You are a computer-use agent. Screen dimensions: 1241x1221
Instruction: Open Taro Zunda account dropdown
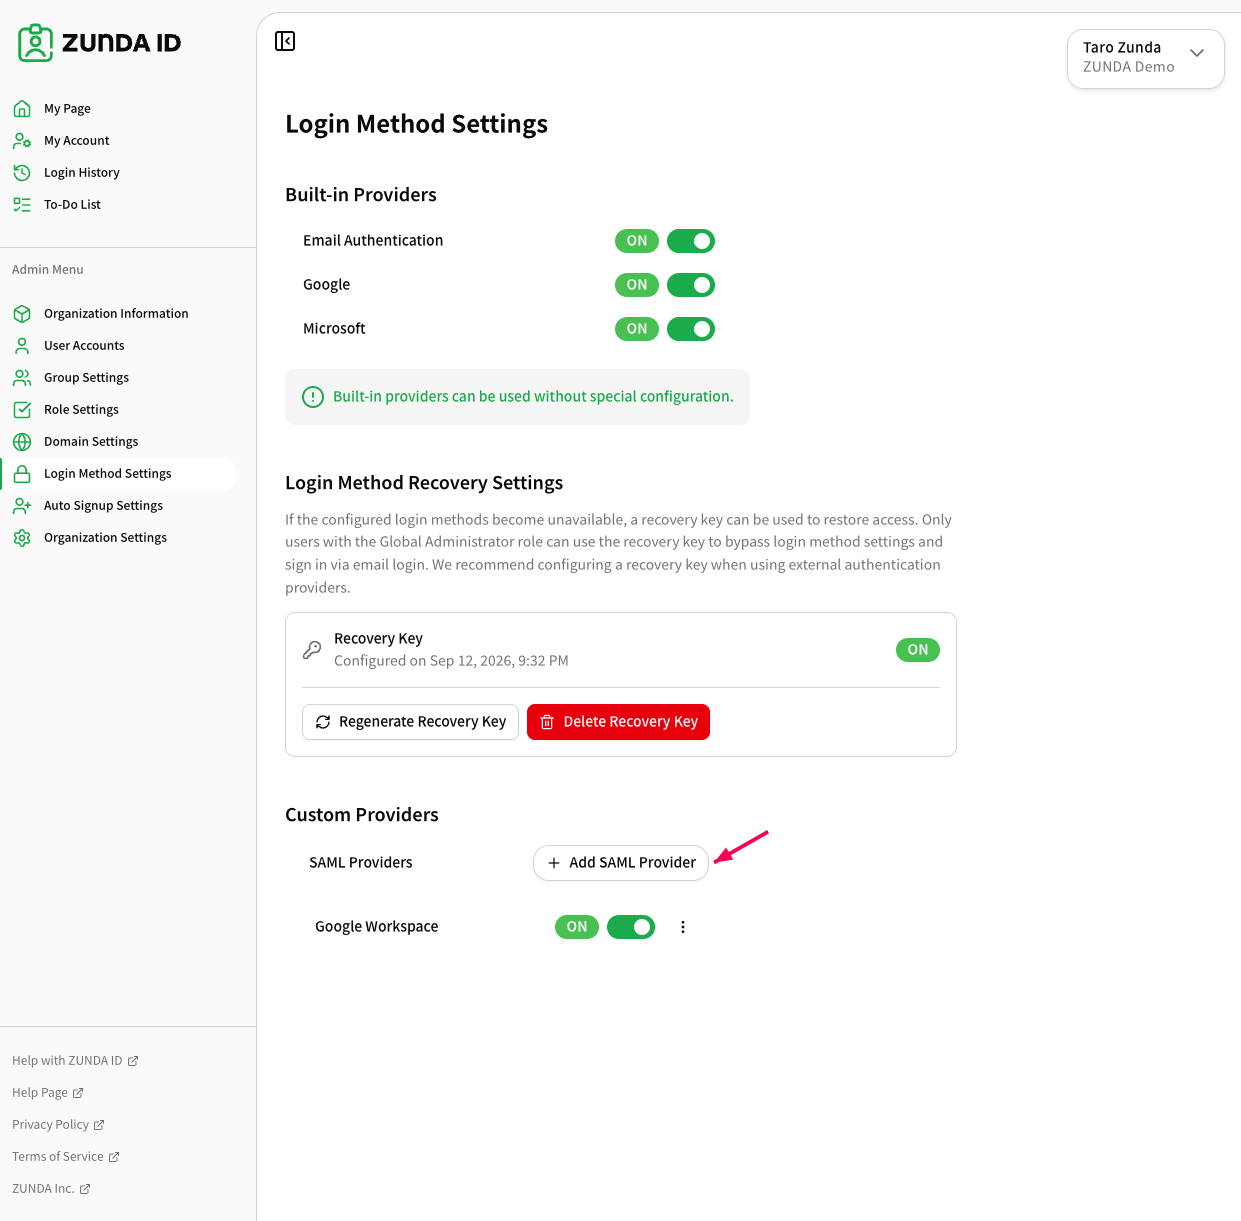coord(1146,58)
